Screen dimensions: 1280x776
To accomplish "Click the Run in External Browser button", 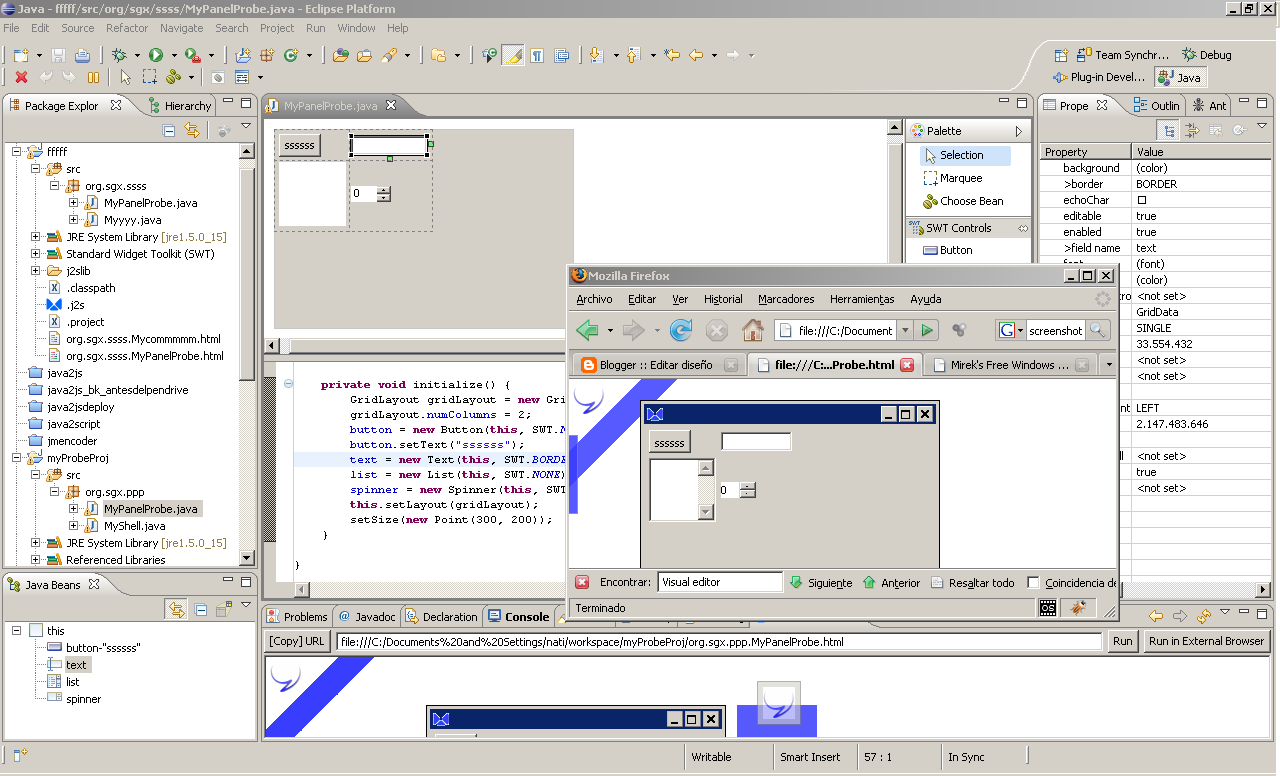I will (x=1206, y=641).
